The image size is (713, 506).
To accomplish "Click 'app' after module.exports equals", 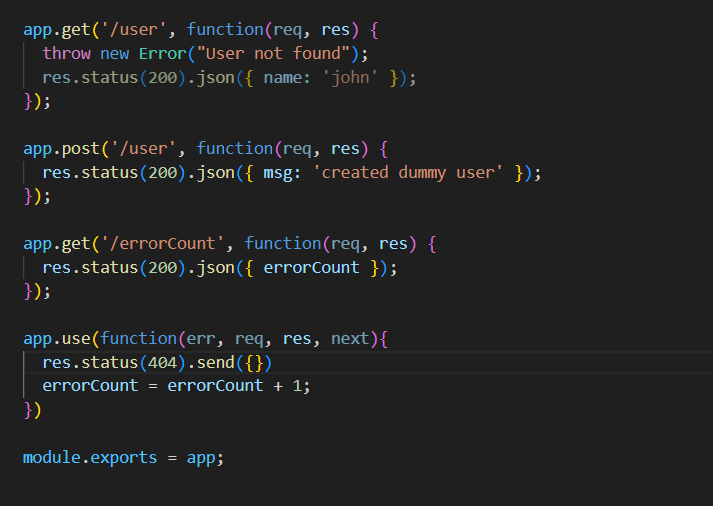I will (x=201, y=458).
